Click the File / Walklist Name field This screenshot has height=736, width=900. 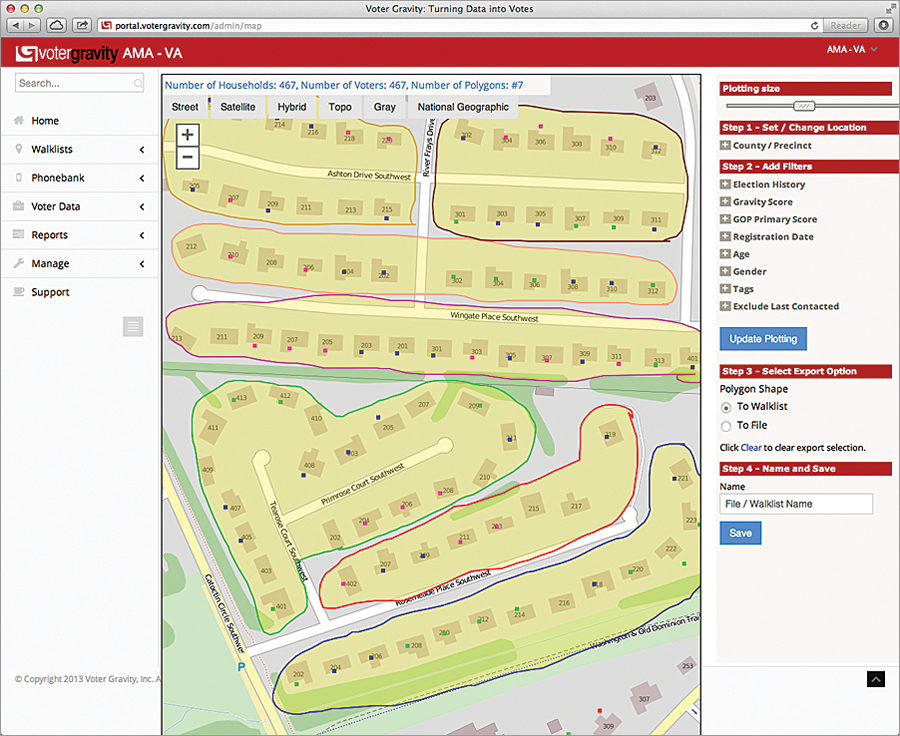click(796, 503)
